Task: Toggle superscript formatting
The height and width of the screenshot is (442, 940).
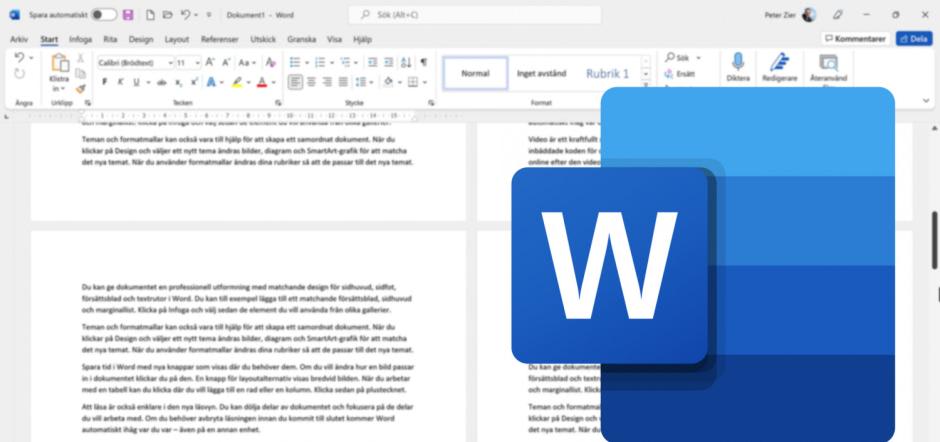Action: click(194, 82)
